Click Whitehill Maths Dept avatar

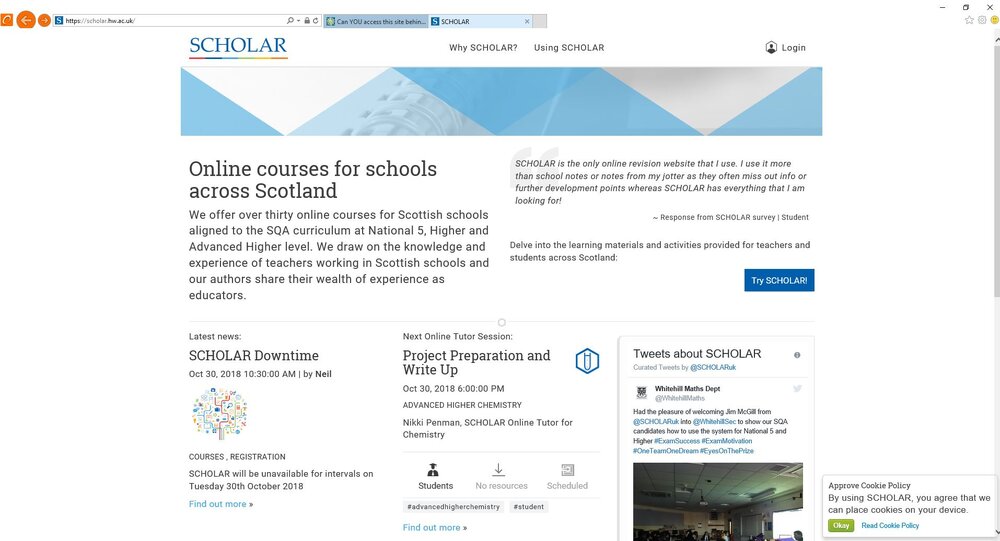coord(642,393)
